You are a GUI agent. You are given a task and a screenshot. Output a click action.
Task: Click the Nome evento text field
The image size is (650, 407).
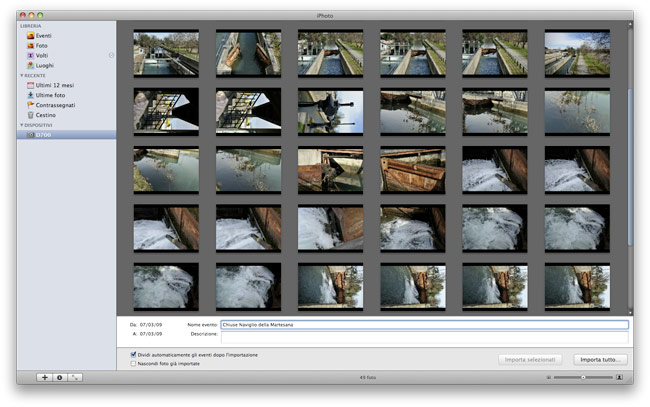(424, 325)
